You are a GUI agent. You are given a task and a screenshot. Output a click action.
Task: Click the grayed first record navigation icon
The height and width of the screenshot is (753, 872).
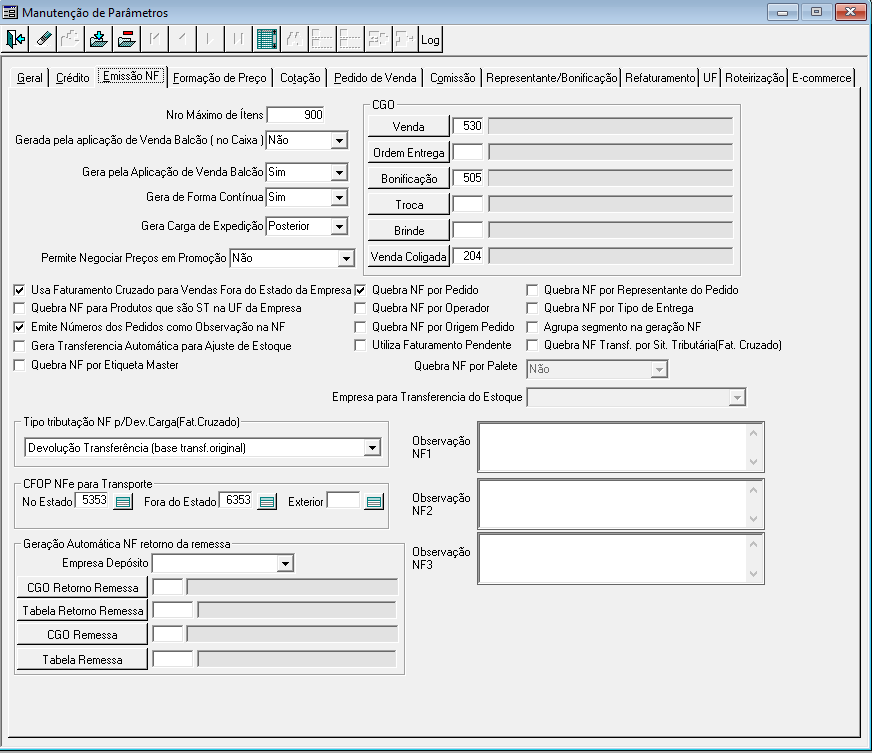[x=155, y=39]
